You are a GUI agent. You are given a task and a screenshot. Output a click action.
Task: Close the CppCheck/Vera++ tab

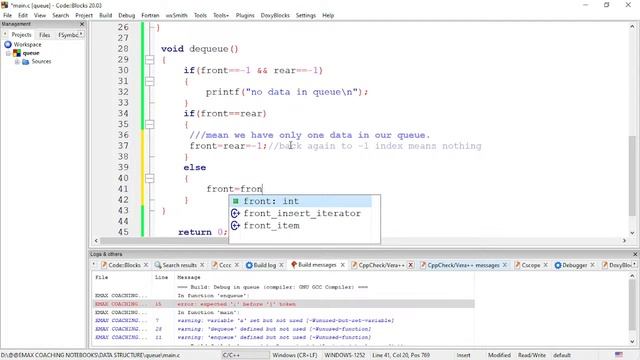click(411, 265)
